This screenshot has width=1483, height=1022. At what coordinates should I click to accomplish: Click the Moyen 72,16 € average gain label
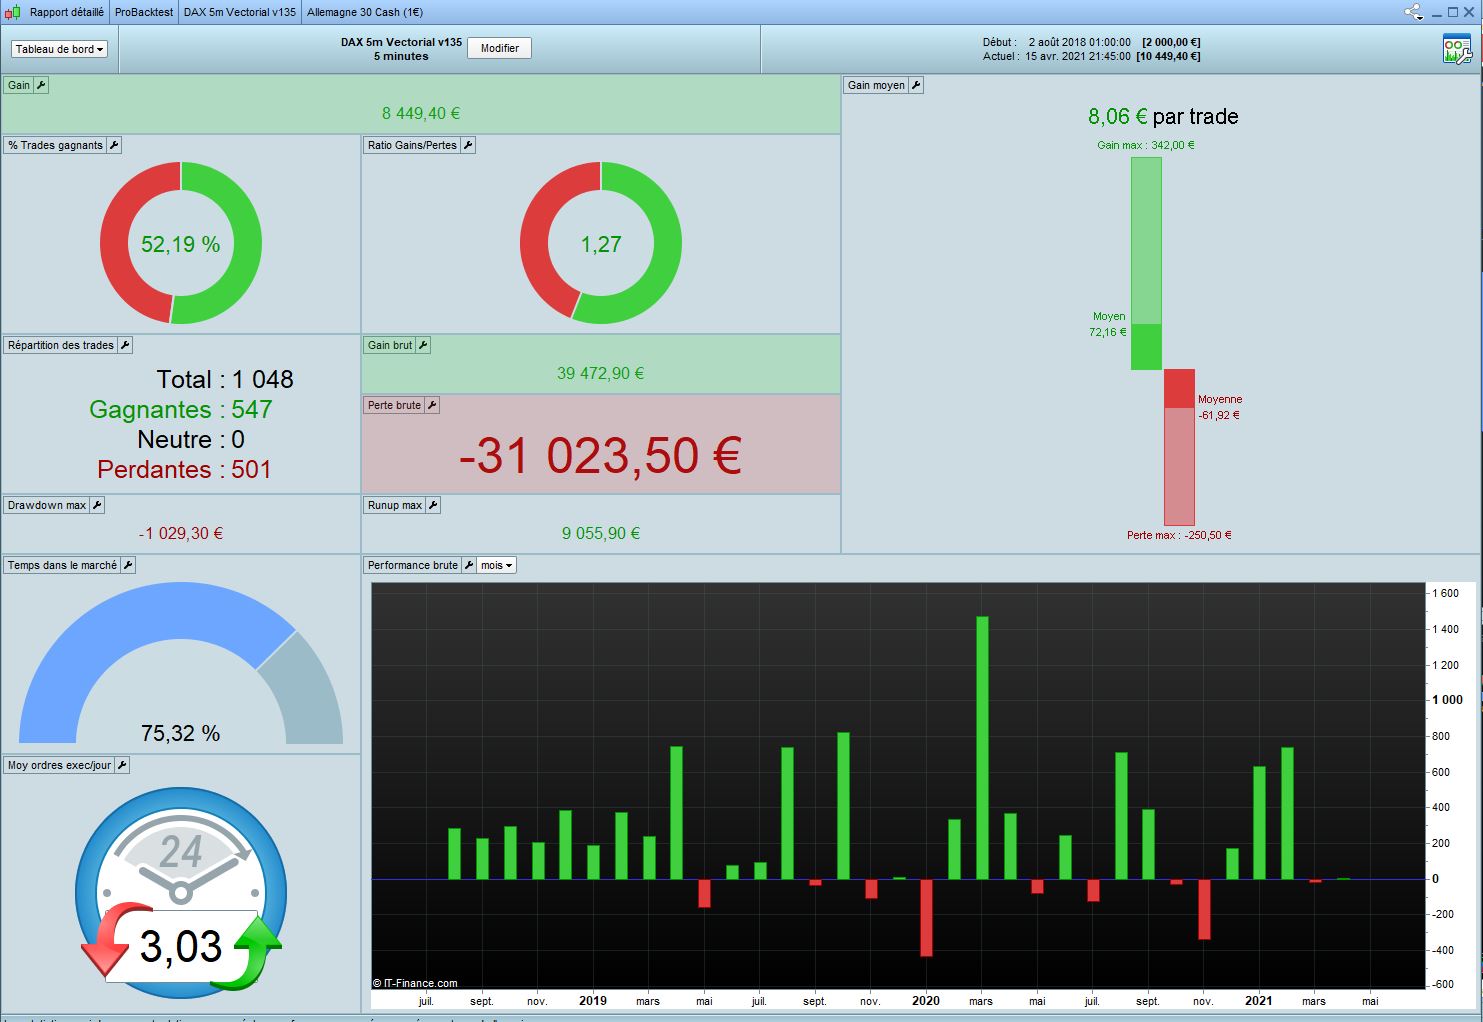pyautogui.click(x=1108, y=324)
